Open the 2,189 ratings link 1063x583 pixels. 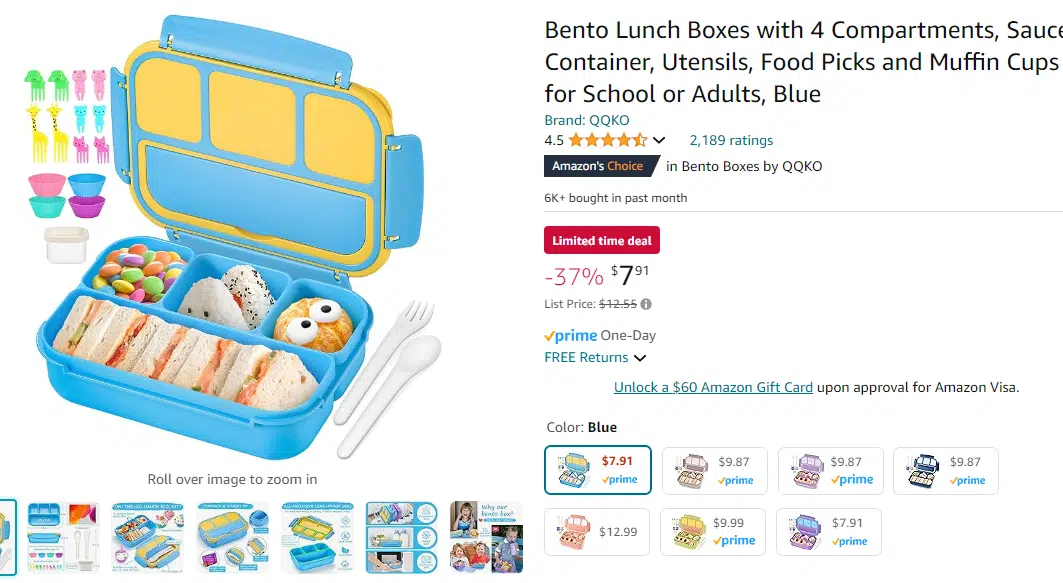[x=731, y=140]
